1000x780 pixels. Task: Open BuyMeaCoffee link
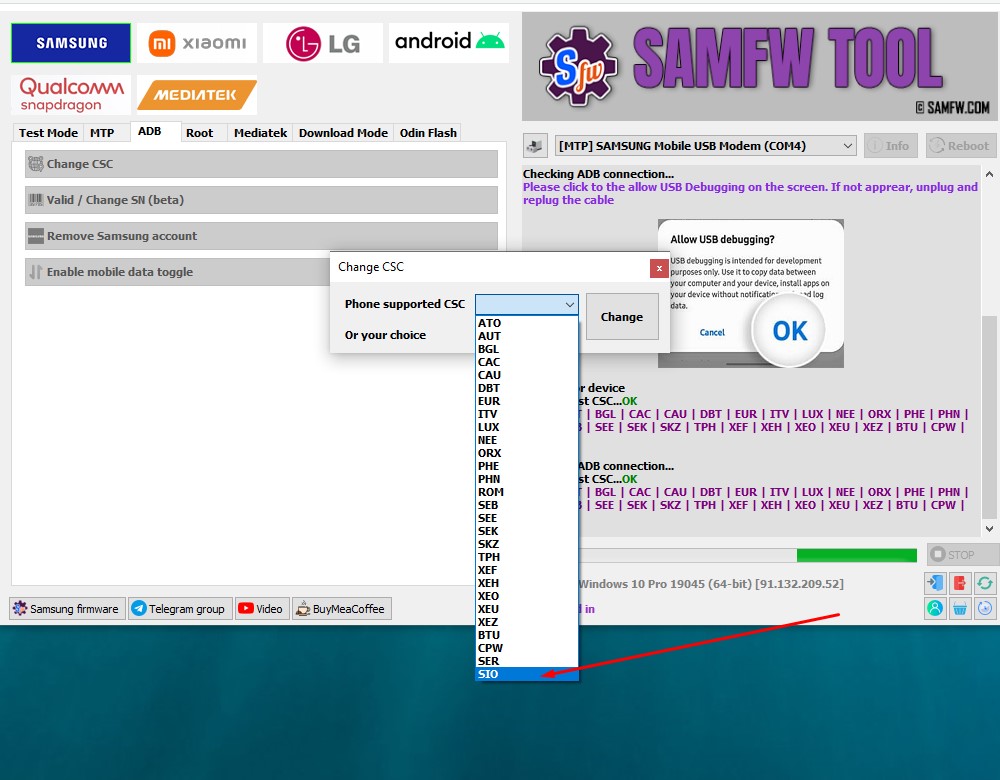[x=342, y=608]
